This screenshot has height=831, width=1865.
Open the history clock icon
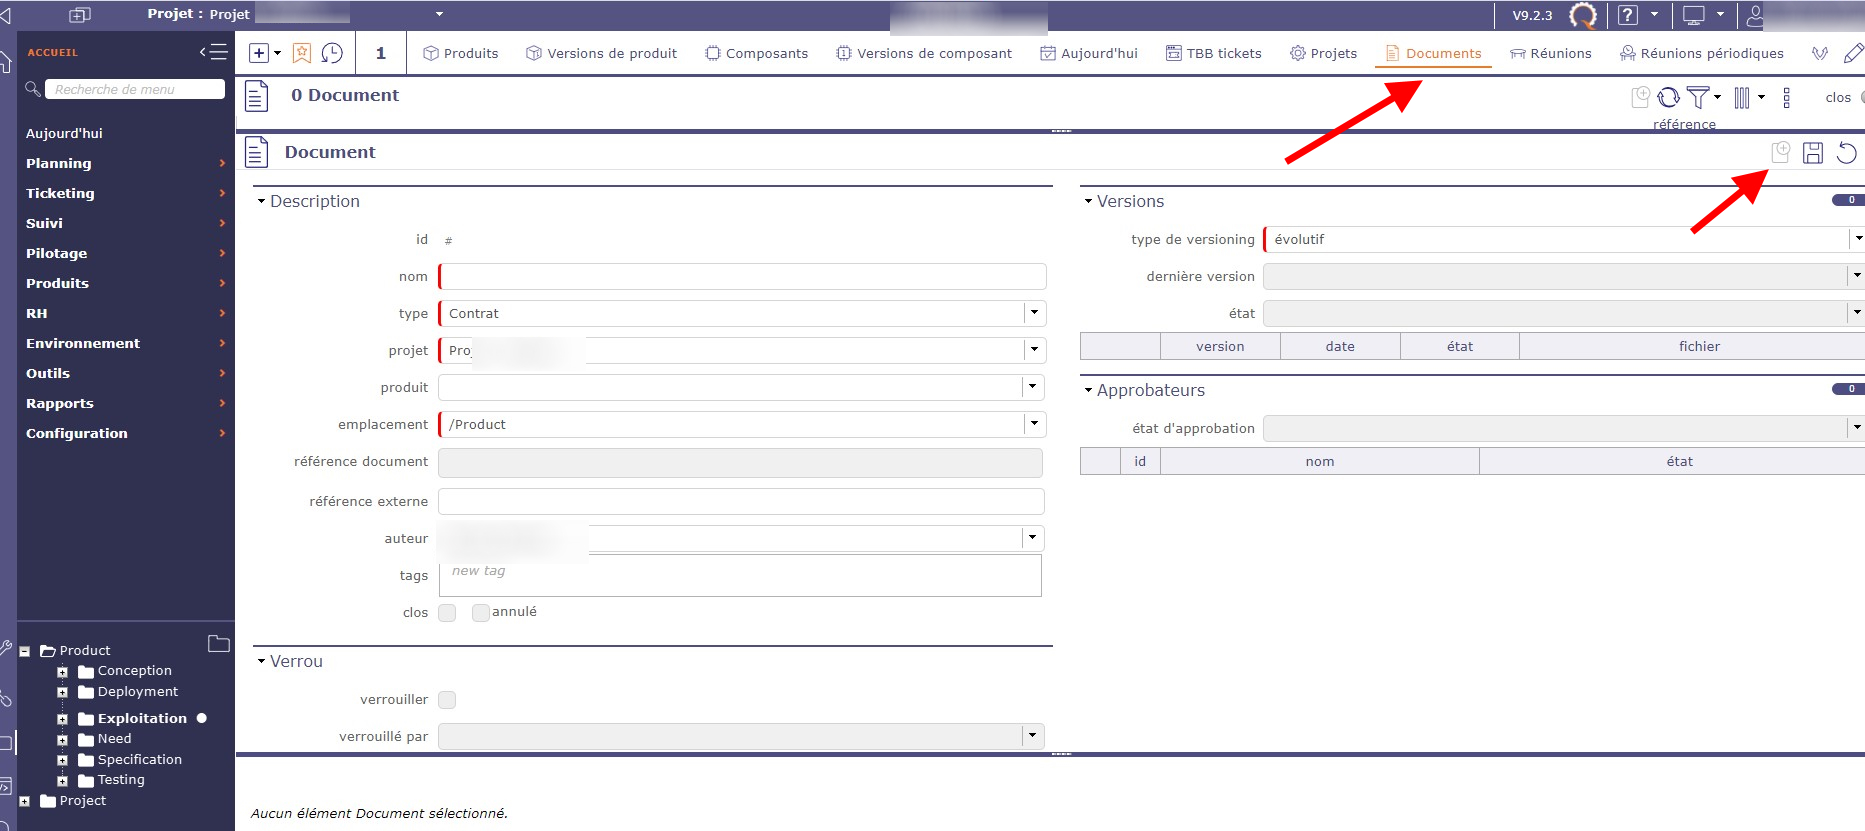[332, 53]
